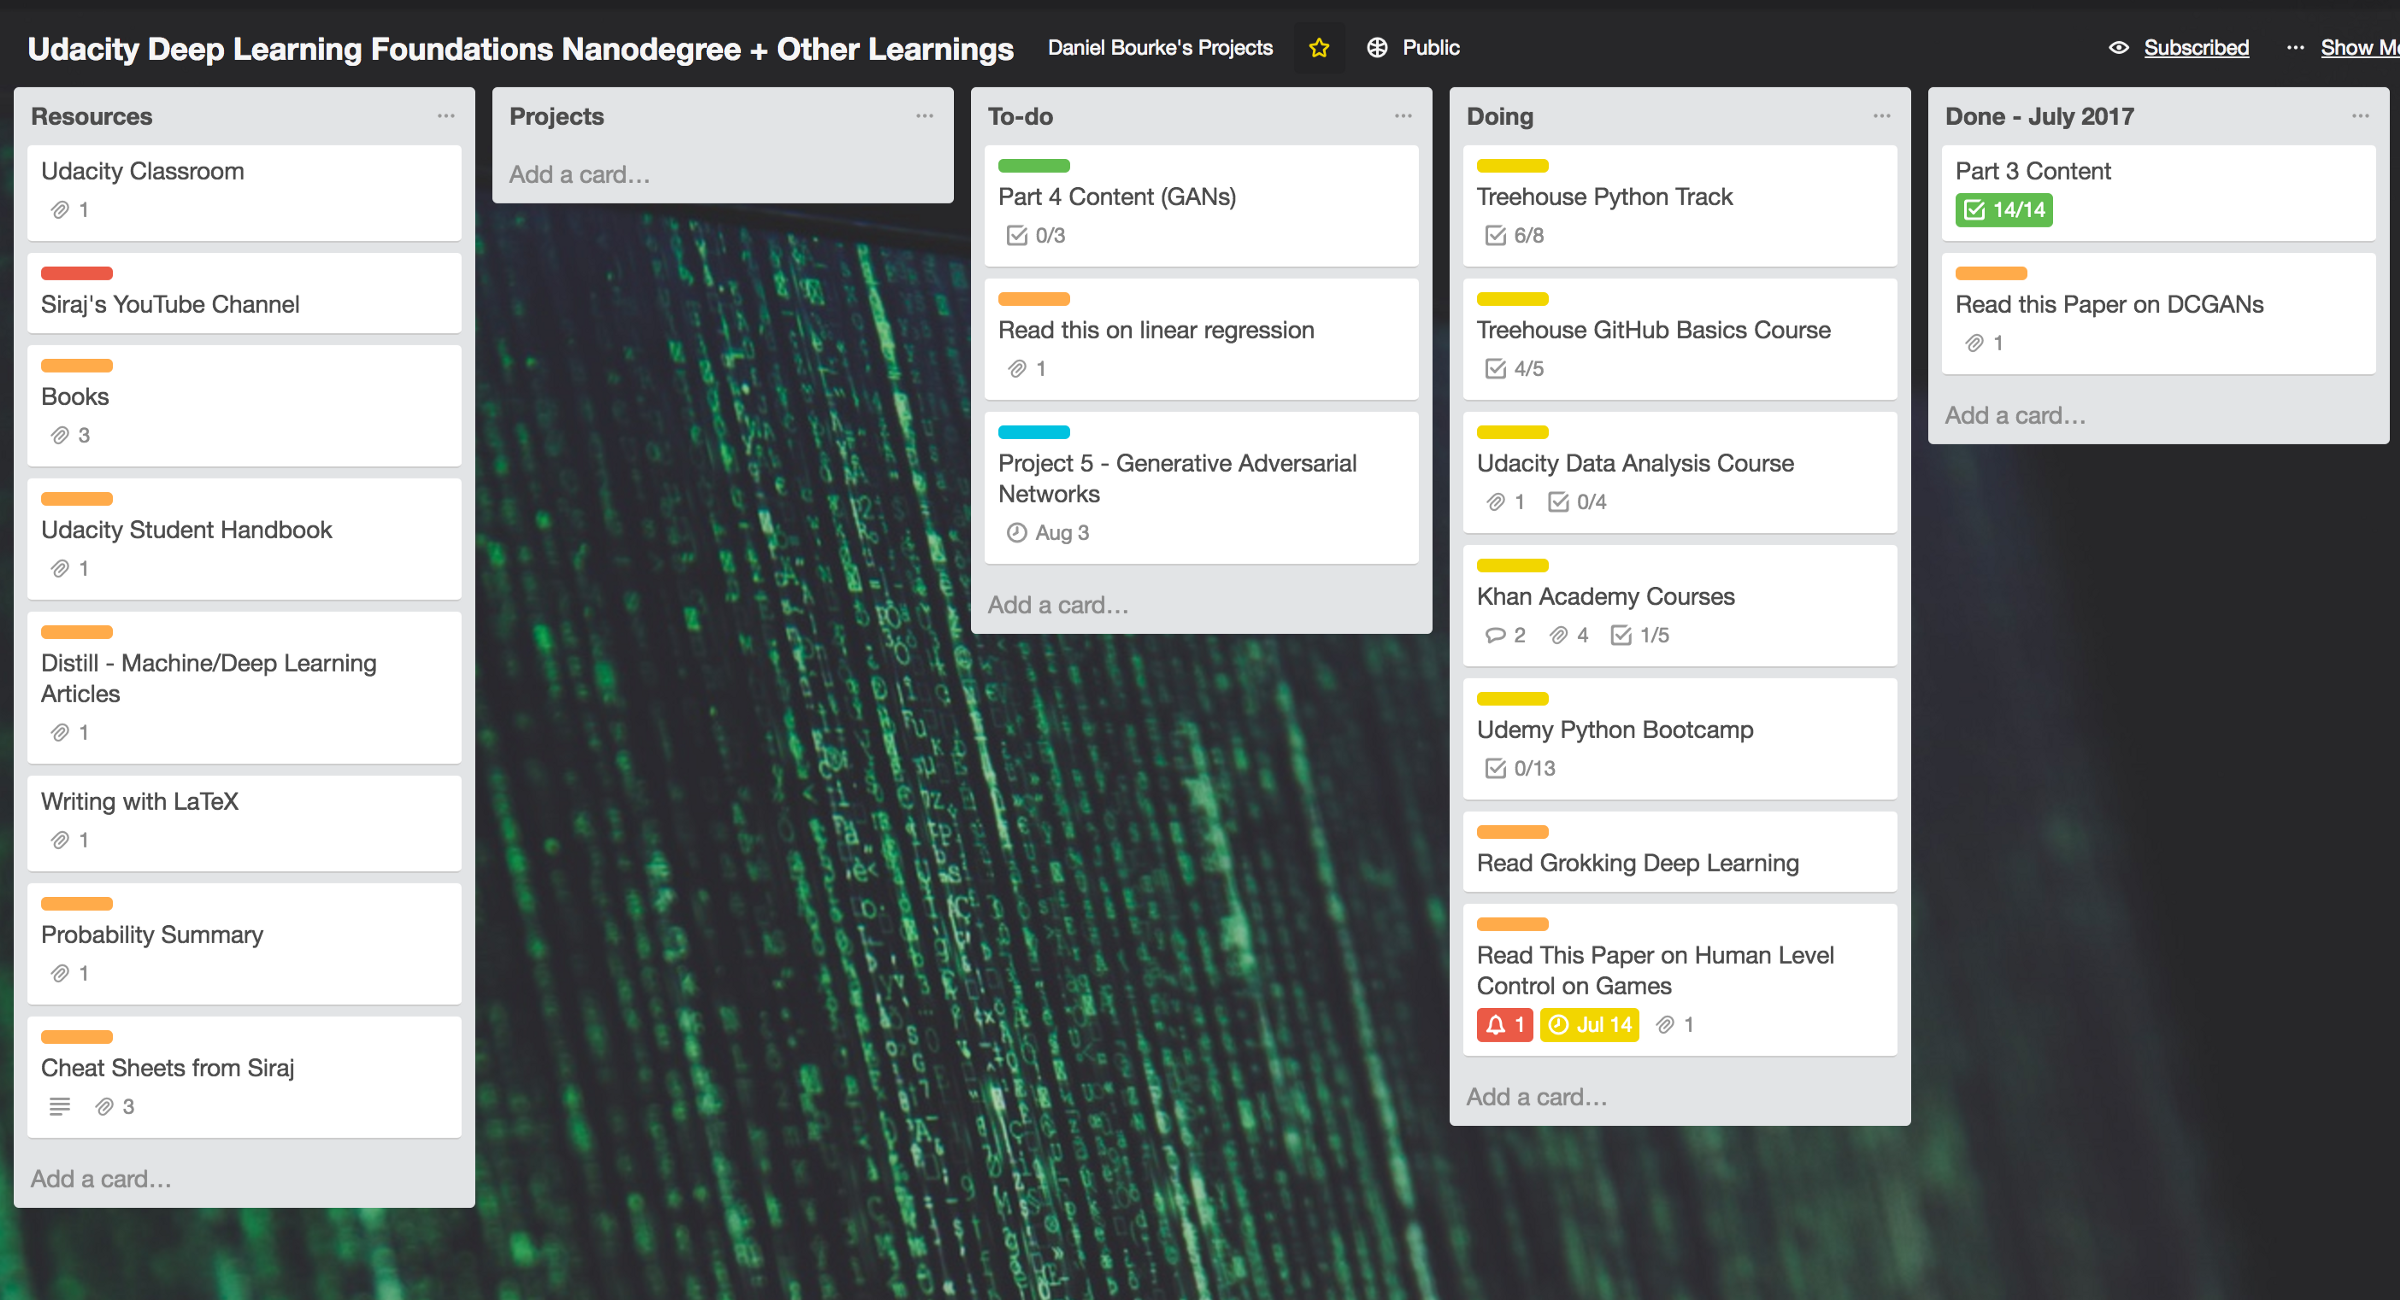Click the Aug 3 due date clock
The image size is (2400, 1300).
[1017, 533]
